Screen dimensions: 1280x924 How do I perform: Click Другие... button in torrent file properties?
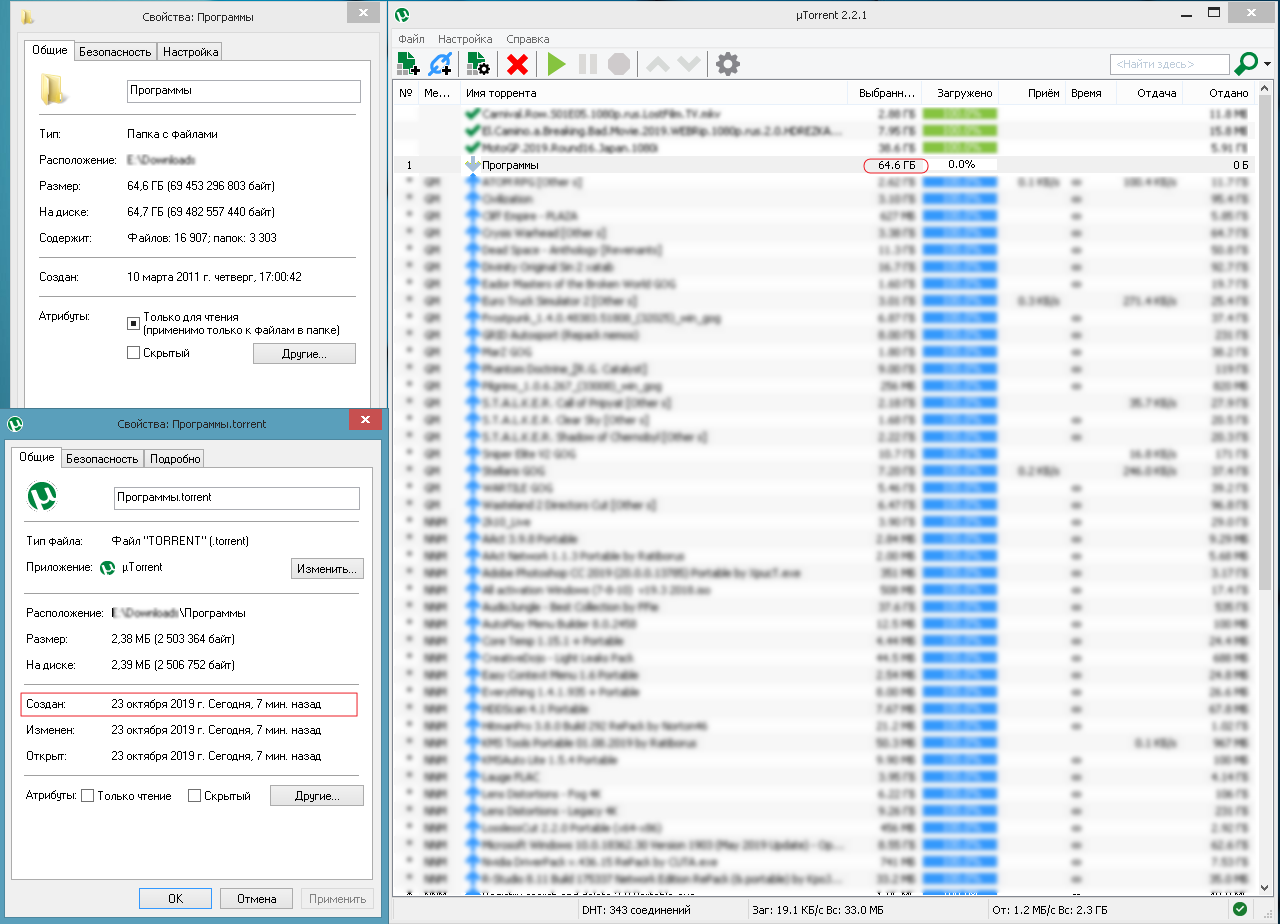click(317, 796)
